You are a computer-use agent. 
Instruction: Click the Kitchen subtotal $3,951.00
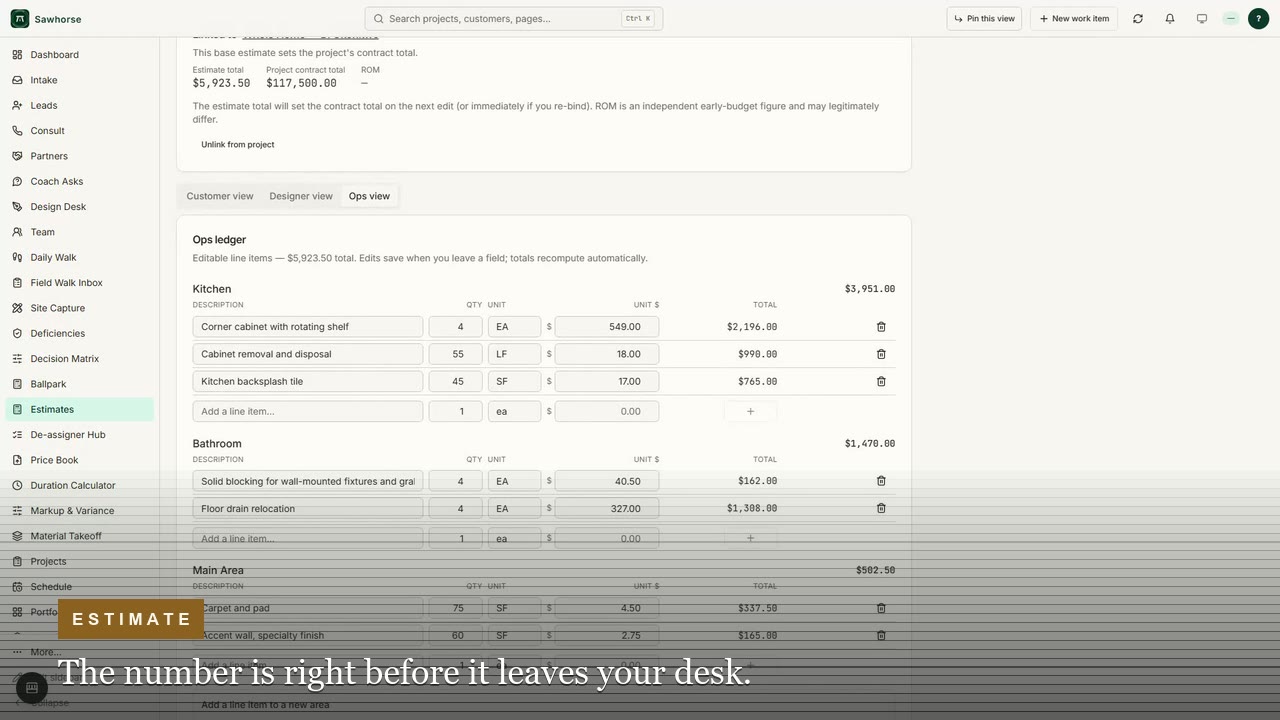[870, 289]
